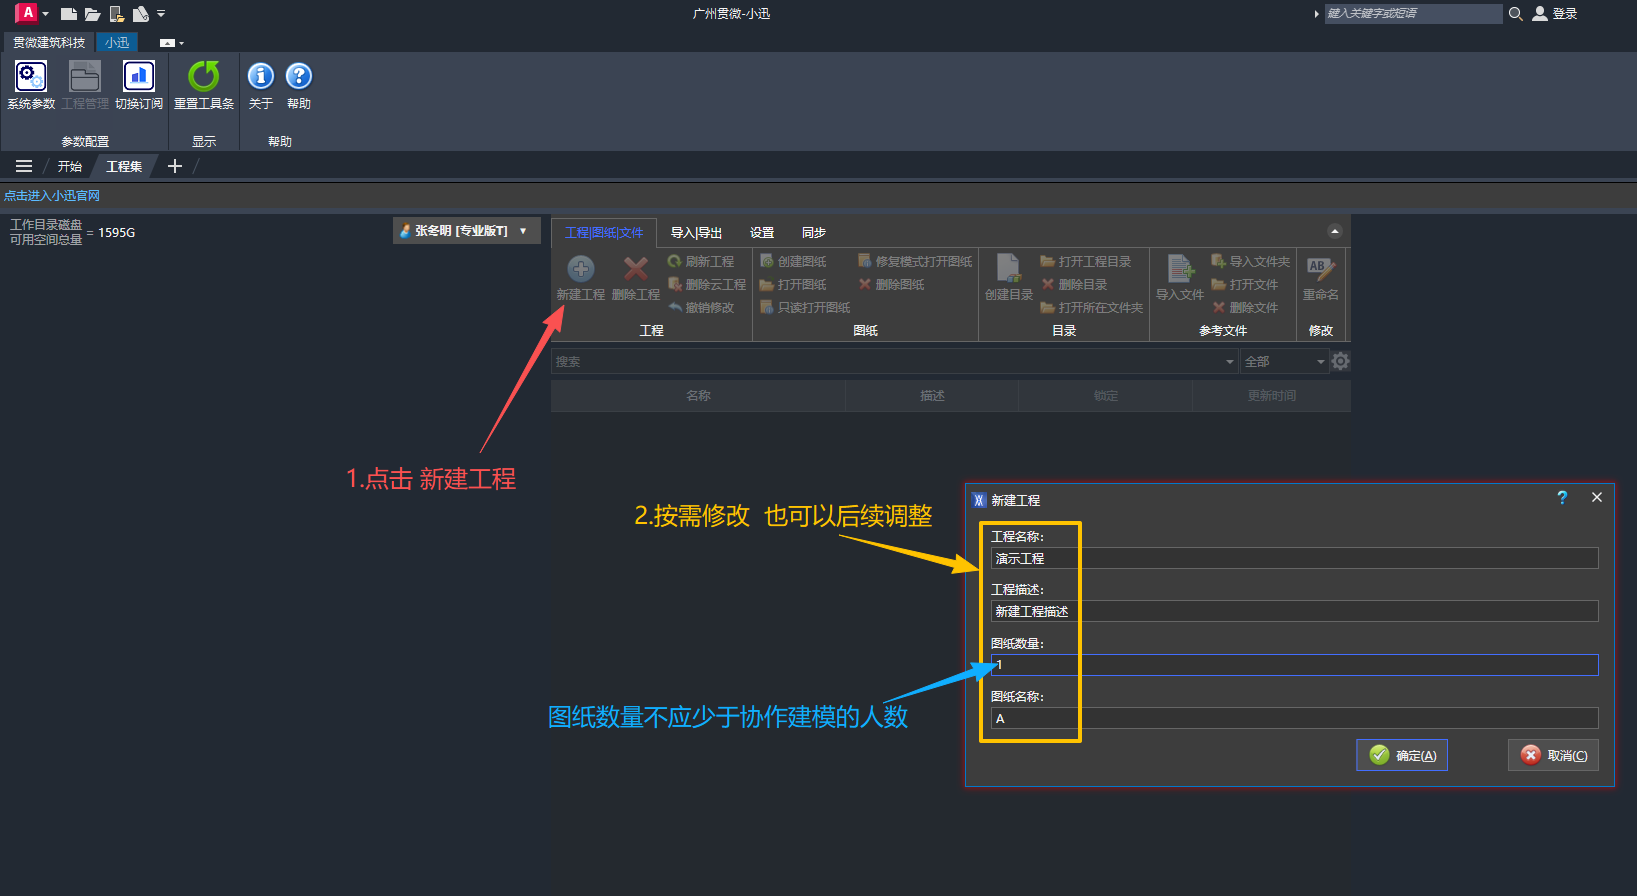Screen dimensions: 1637x896
Task: Open the 同步 tab
Action: click(814, 232)
